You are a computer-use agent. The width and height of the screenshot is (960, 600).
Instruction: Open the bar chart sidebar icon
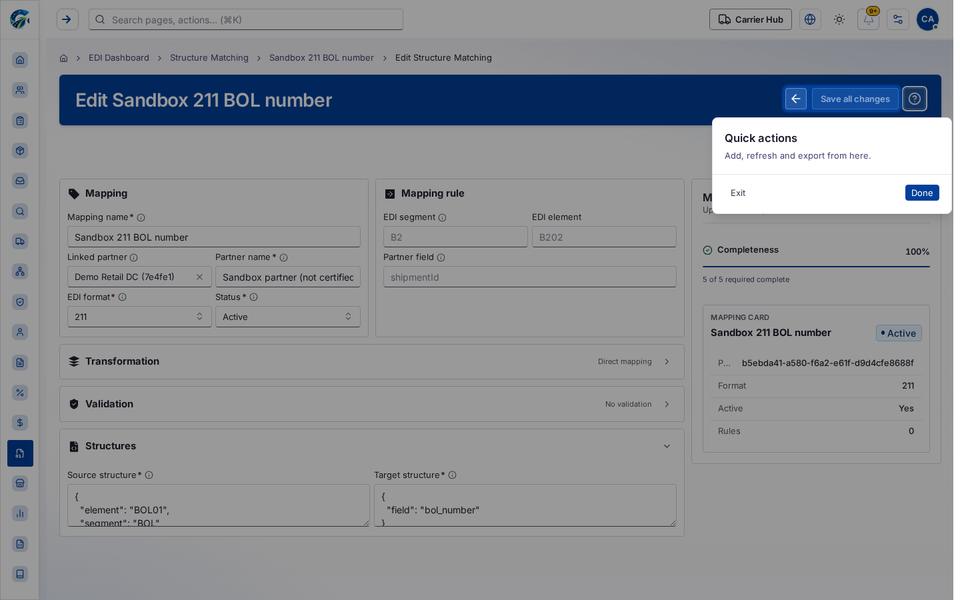point(20,513)
